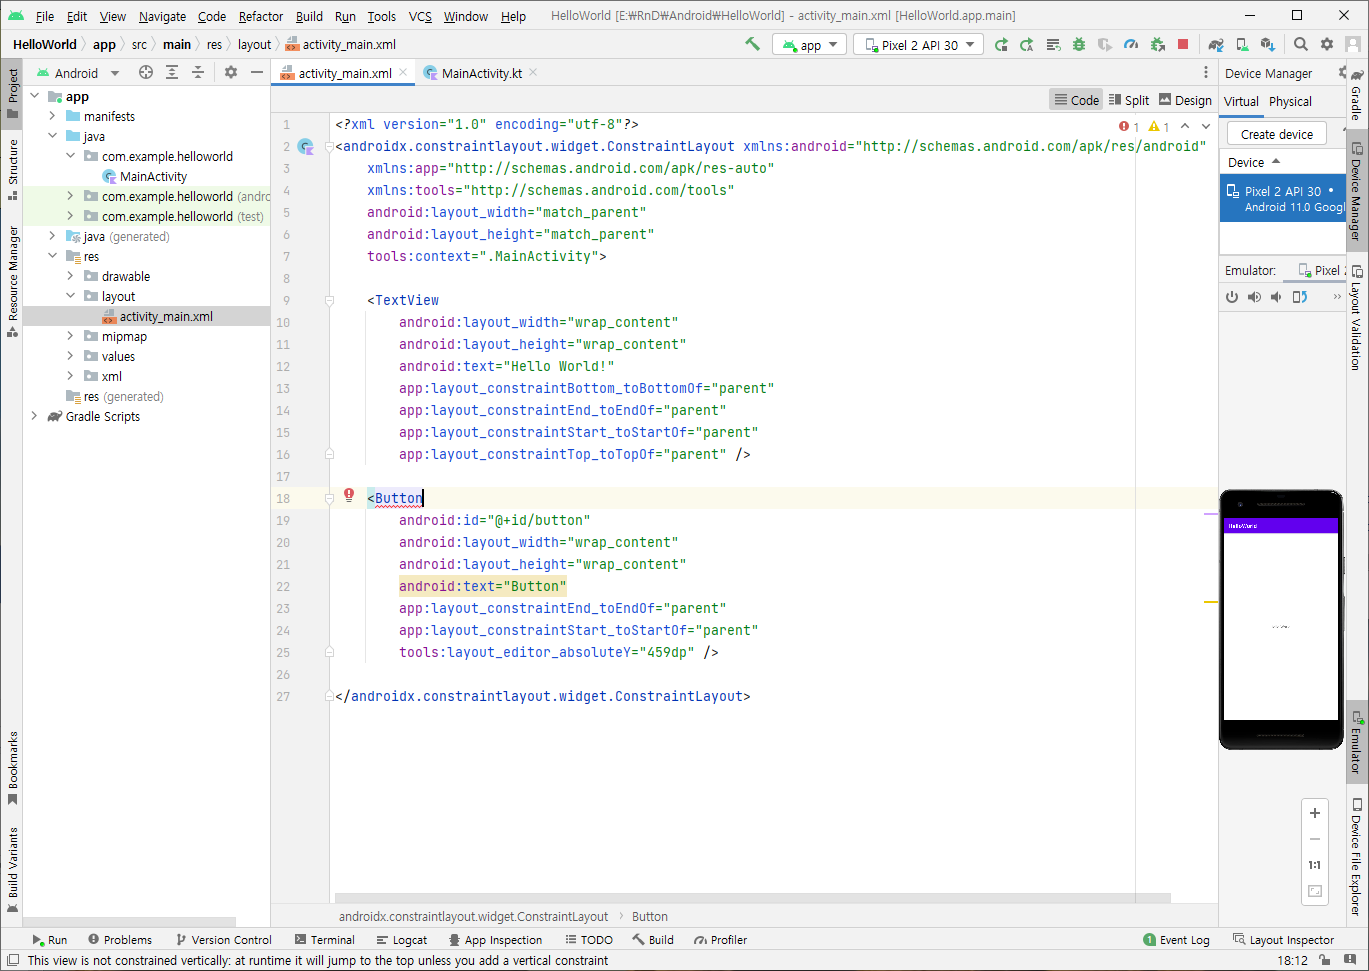Click the related Kotlin class gutter icon
This screenshot has width=1369, height=971.
click(306, 146)
